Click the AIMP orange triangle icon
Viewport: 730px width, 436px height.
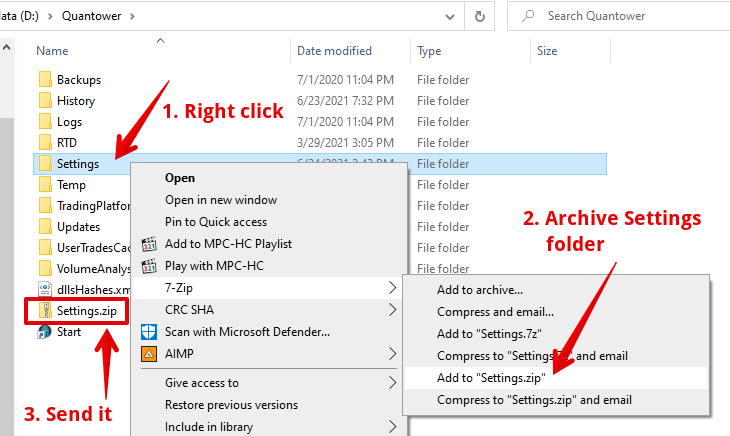coord(149,353)
